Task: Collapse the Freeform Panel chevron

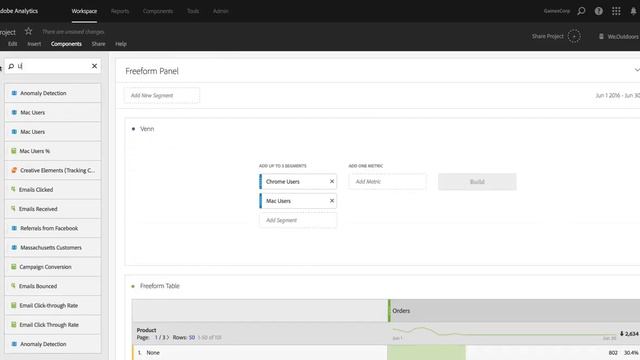Action: 637,70
